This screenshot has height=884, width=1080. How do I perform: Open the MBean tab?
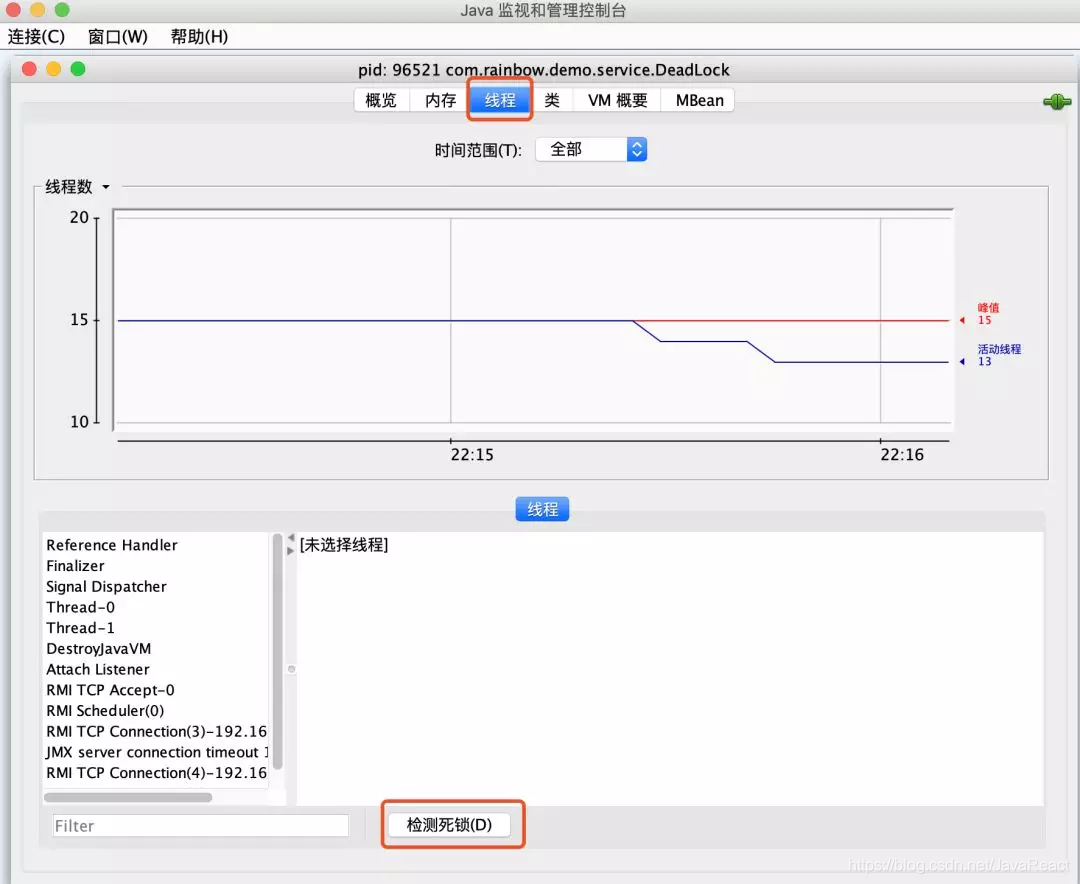(x=698, y=101)
